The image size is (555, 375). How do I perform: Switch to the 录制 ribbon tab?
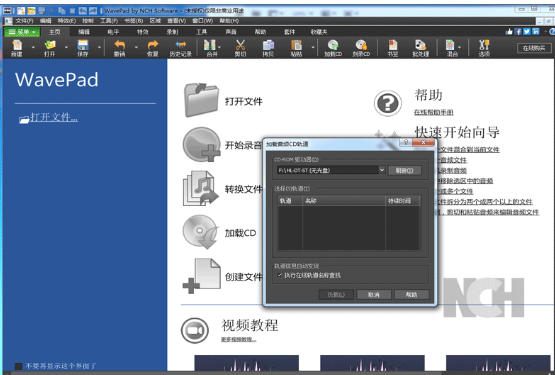tap(172, 32)
